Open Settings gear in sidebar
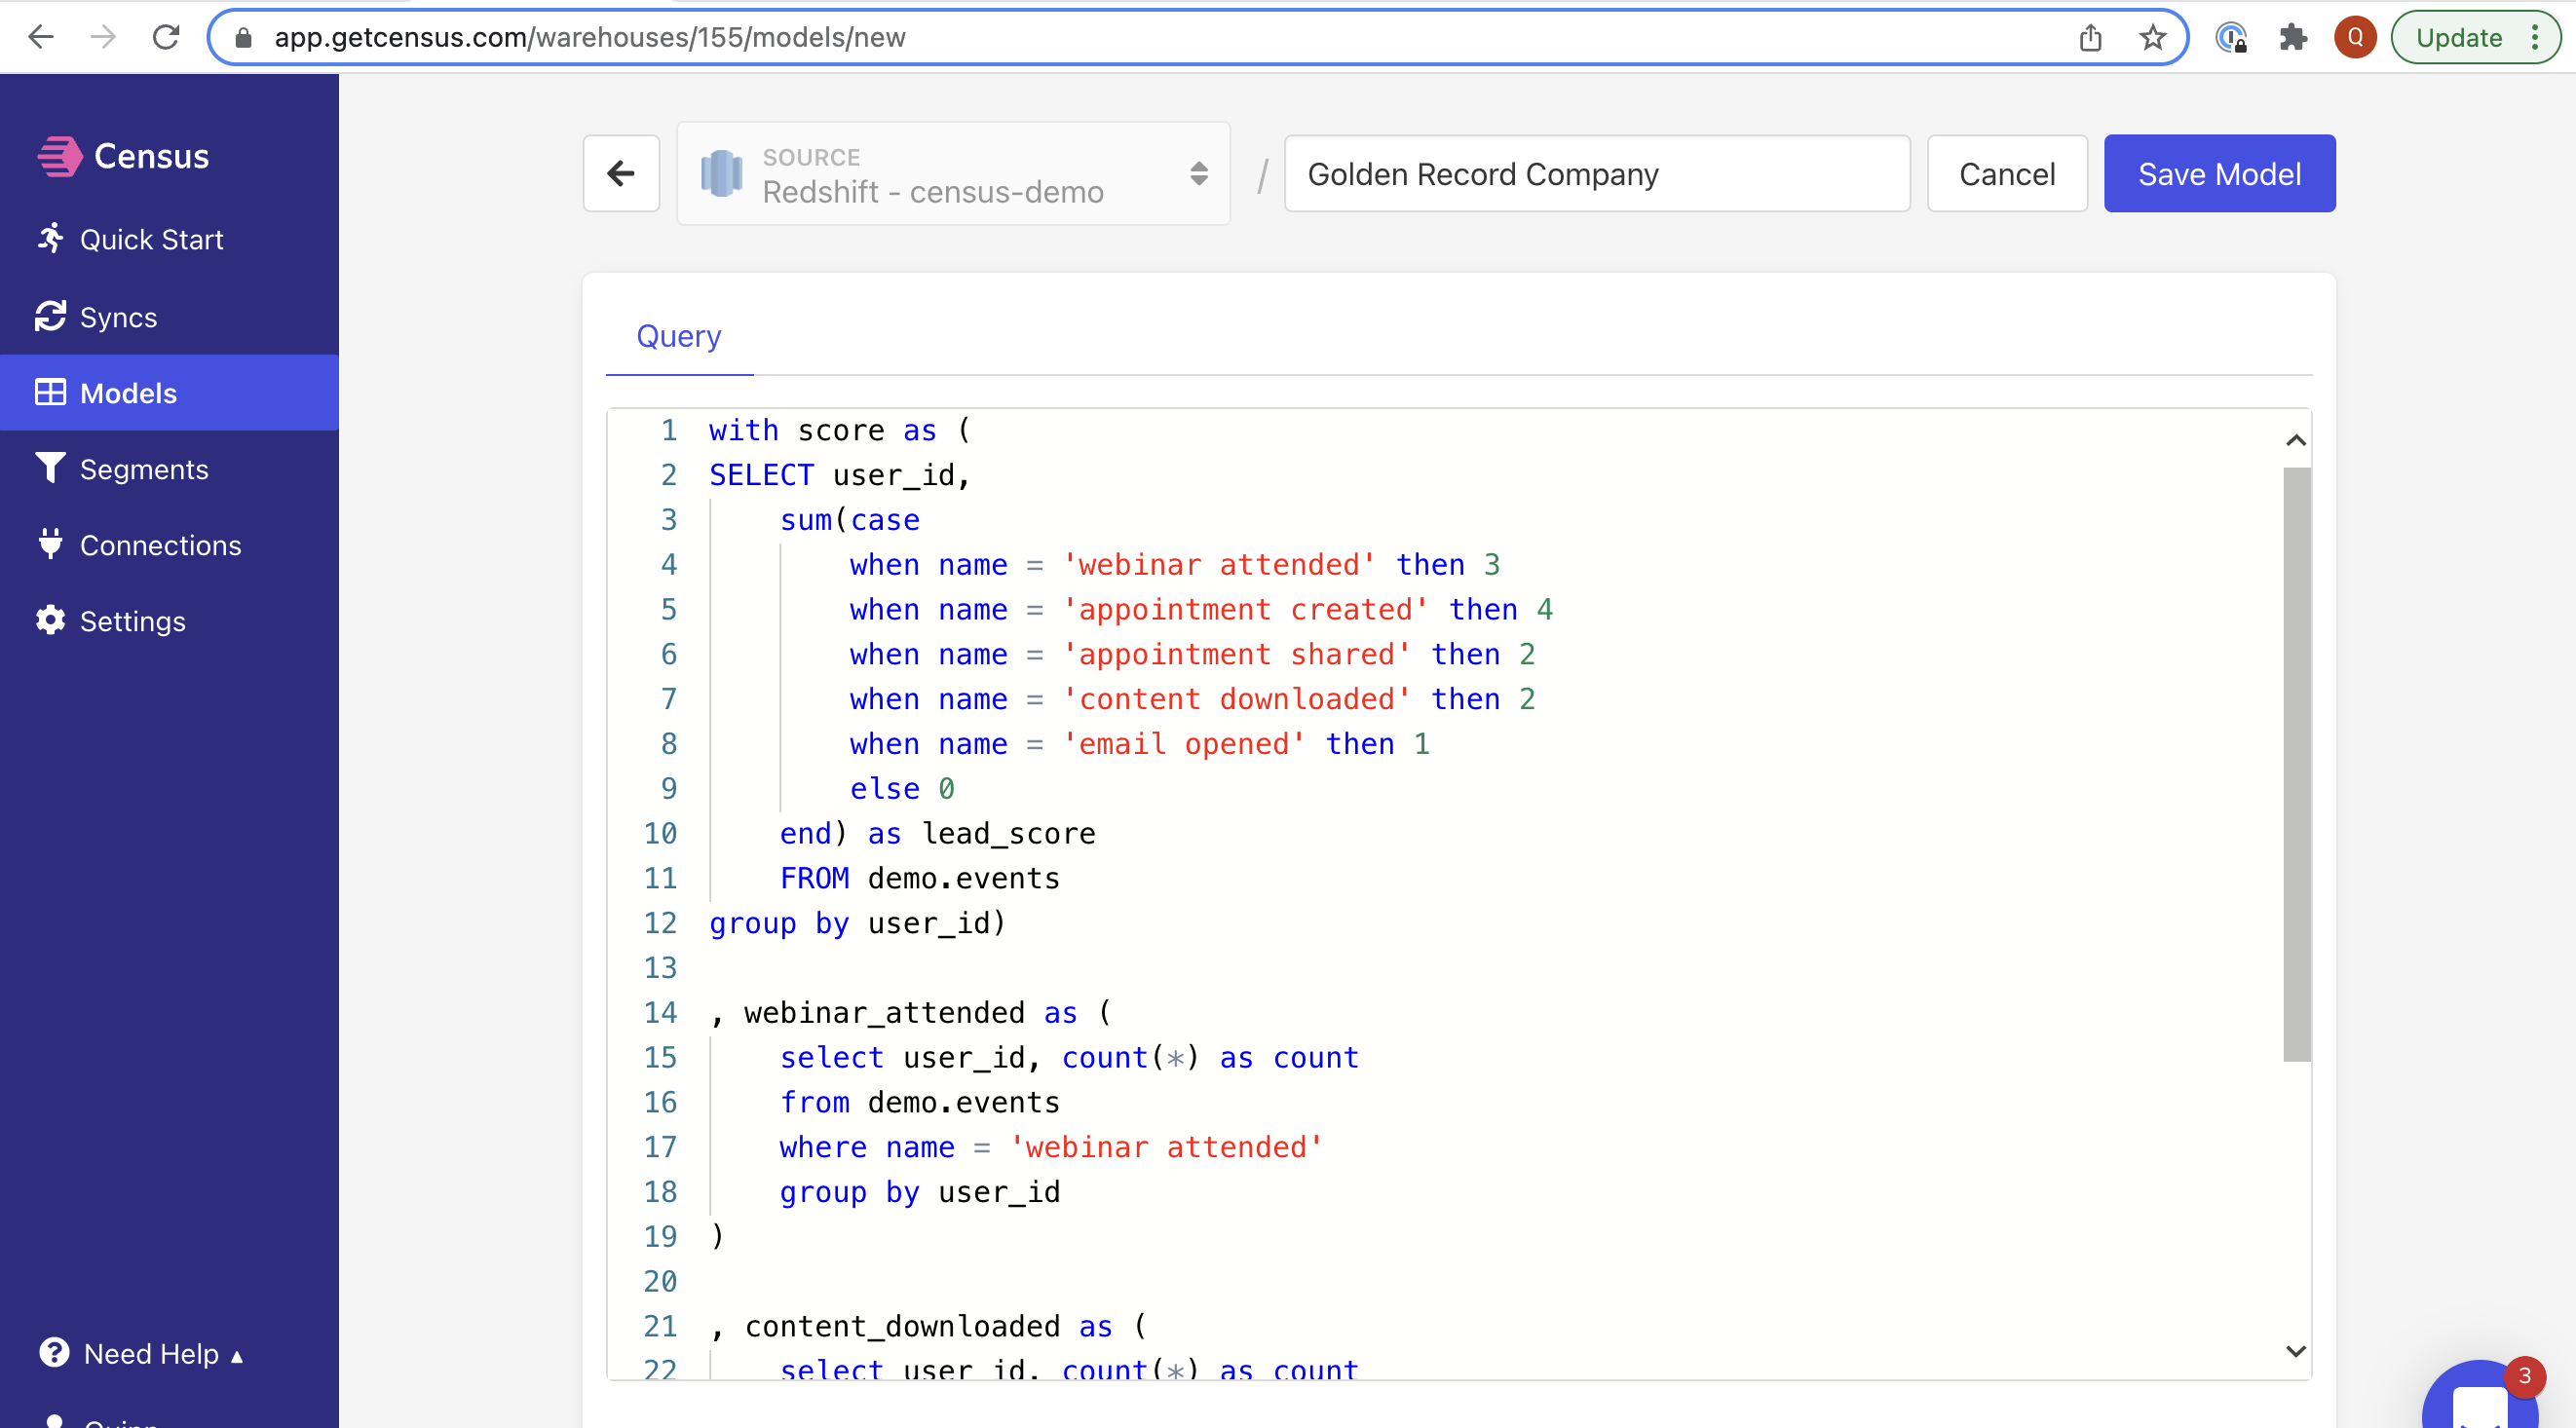The height and width of the screenshot is (1428, 2576). [x=50, y=621]
